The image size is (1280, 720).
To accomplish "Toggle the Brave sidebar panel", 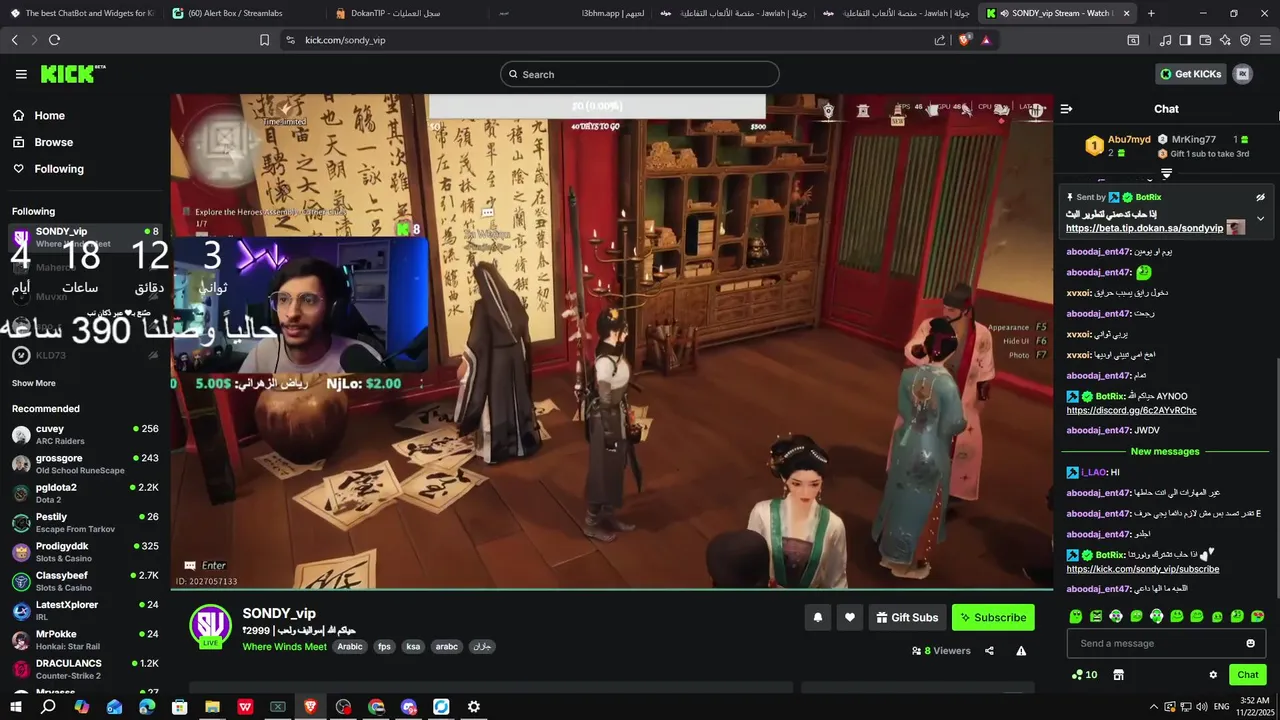I will click(1185, 40).
